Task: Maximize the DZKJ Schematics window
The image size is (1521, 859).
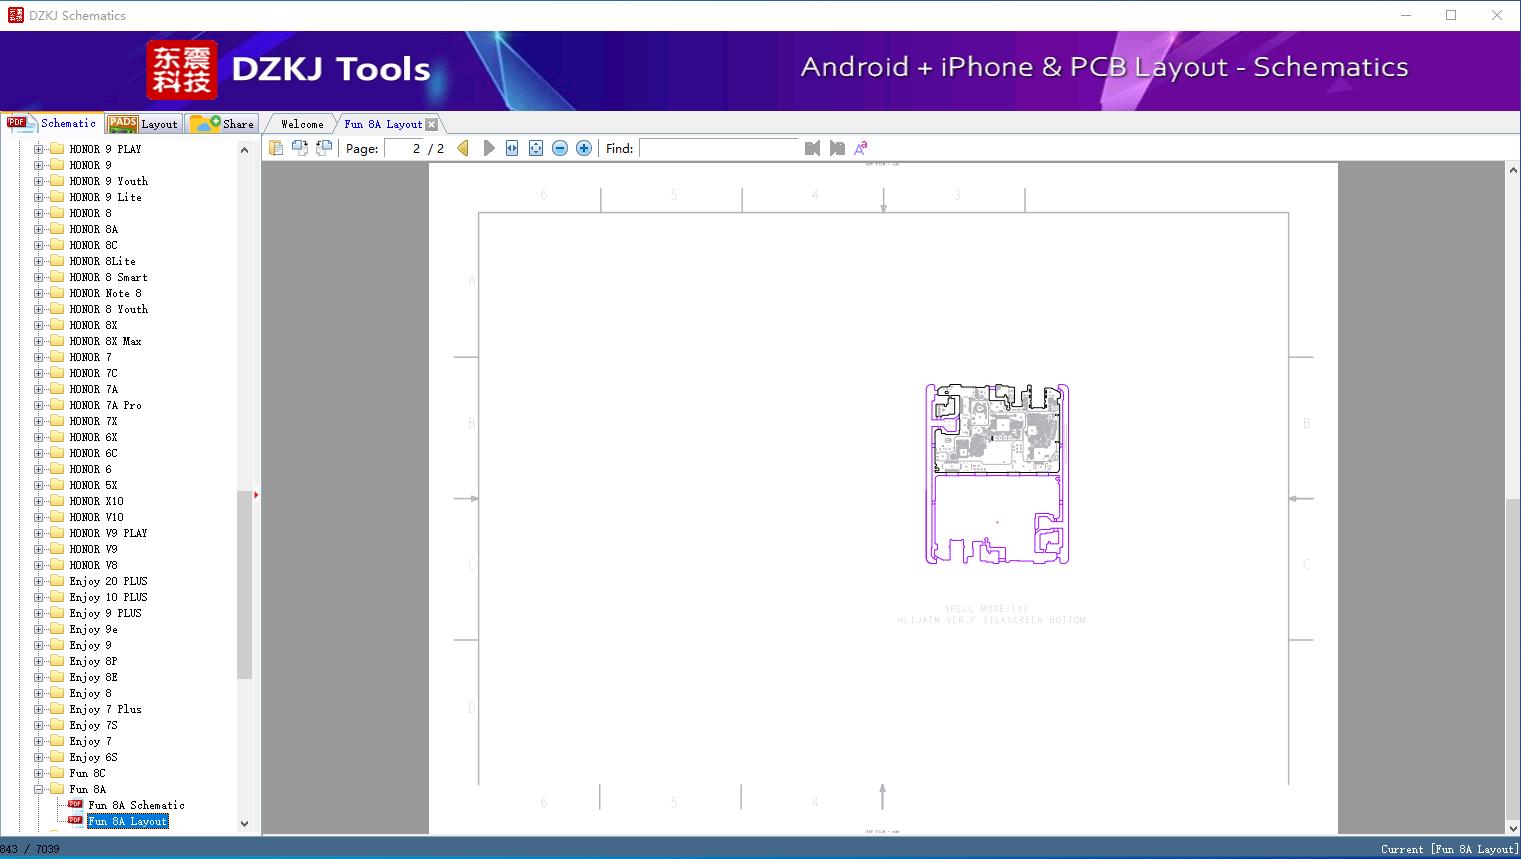Action: 1451,15
